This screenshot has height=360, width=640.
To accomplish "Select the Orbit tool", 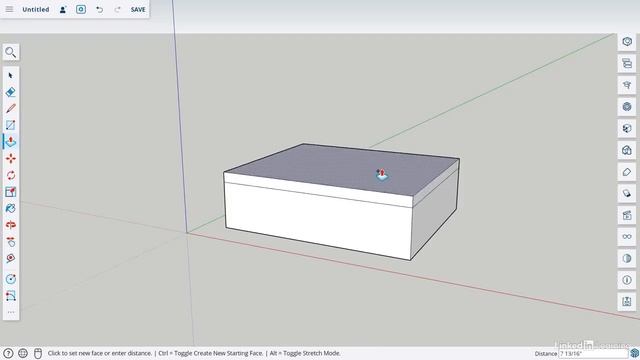I will (11, 225).
